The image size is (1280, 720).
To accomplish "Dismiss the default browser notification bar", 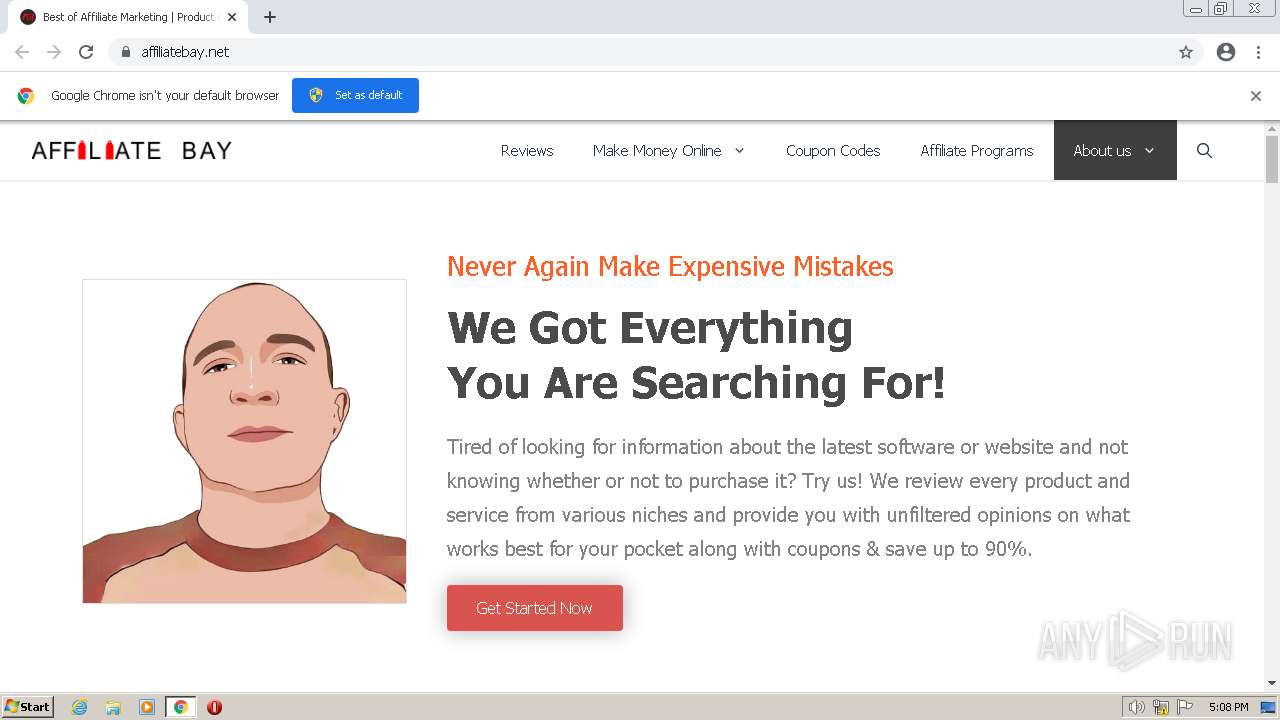I will [1256, 96].
